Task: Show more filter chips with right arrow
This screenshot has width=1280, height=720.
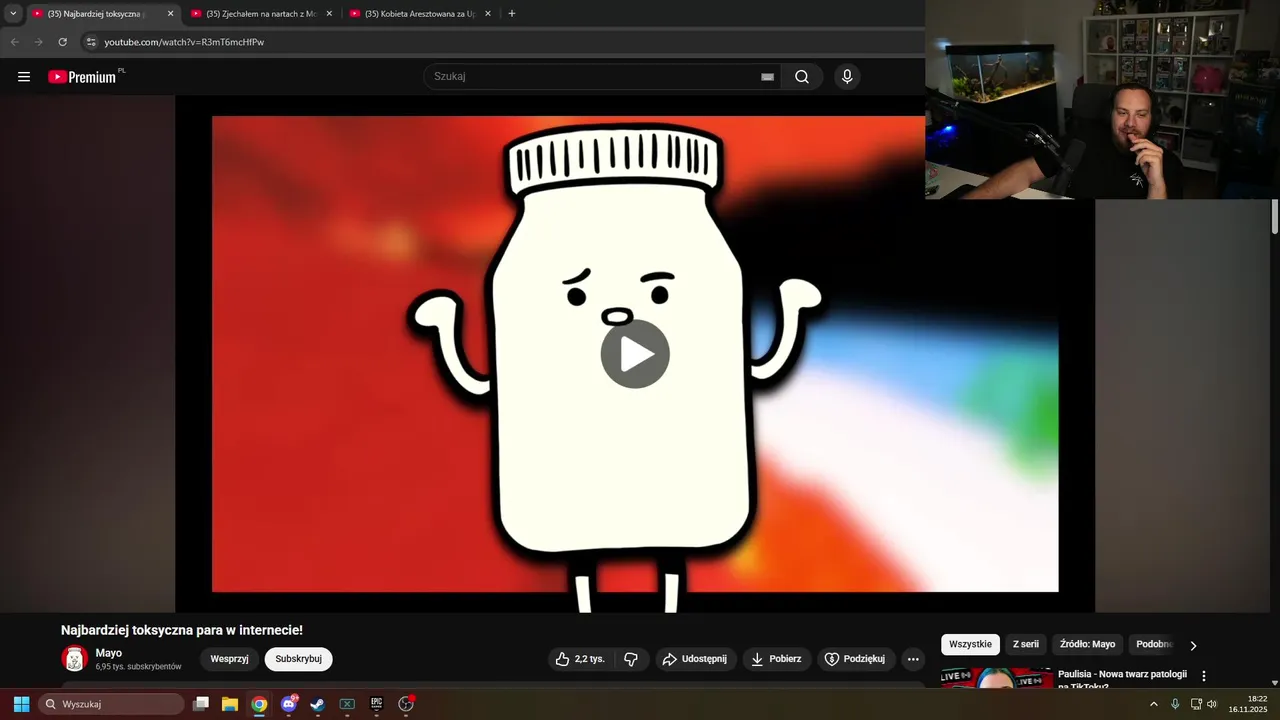Action: 1193,646
